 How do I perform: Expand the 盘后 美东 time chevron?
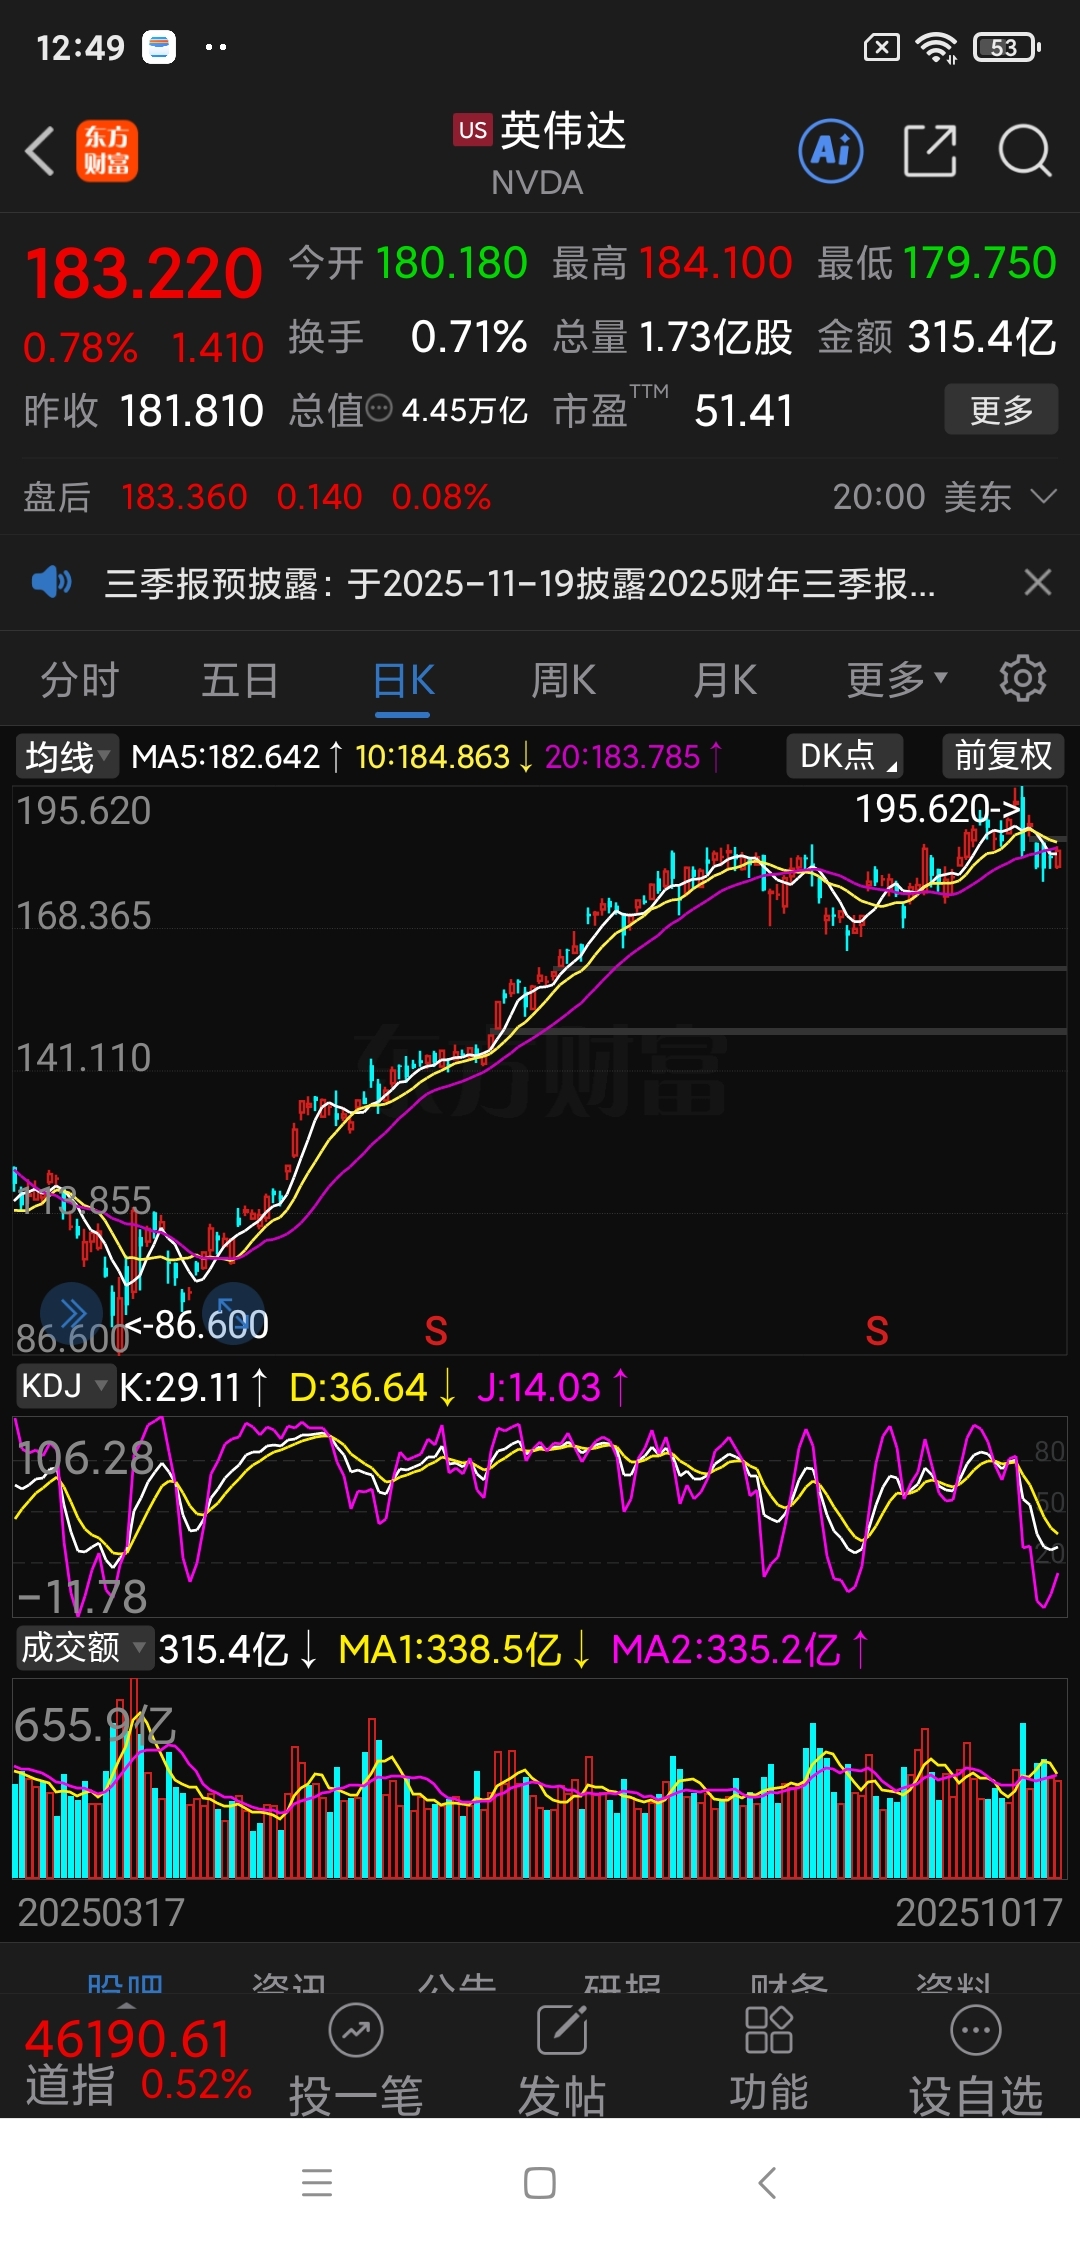(1043, 496)
